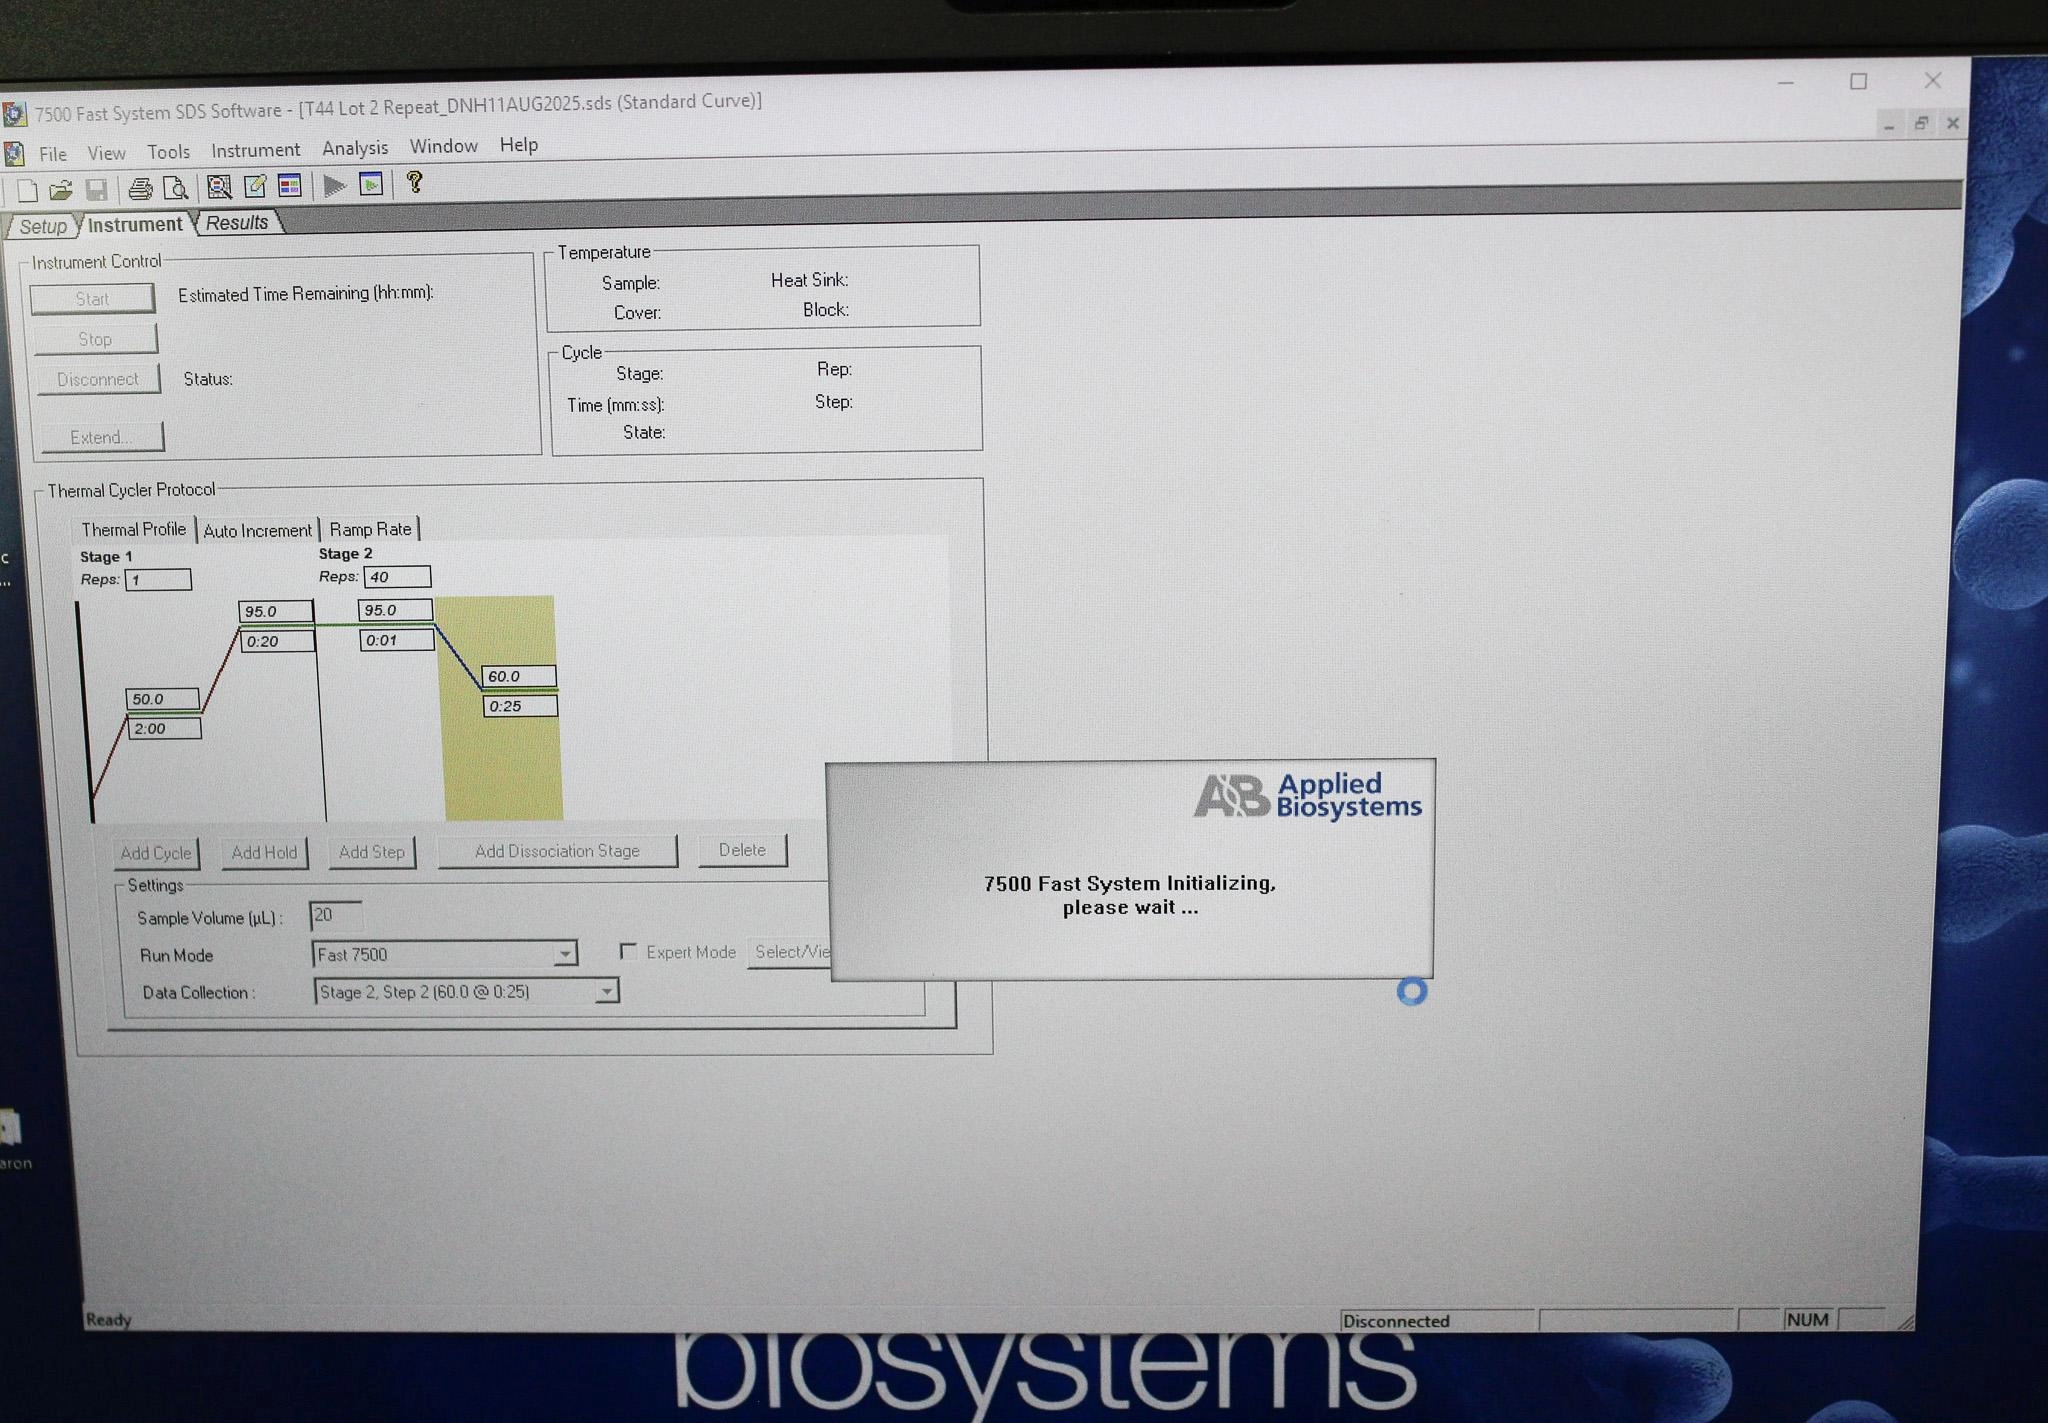Click the well inspector magnifier icon
This screenshot has width=2048, height=1423.
click(219, 187)
